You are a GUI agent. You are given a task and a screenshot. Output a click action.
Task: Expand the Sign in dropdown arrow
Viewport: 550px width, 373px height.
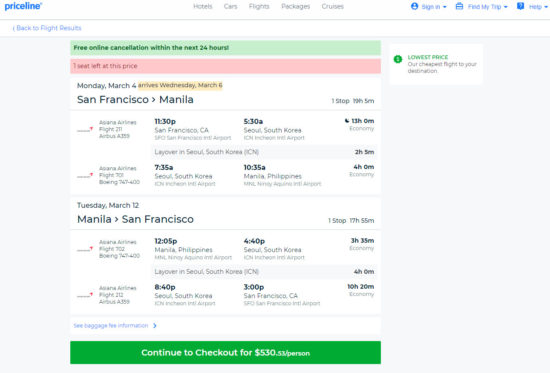[x=445, y=7]
